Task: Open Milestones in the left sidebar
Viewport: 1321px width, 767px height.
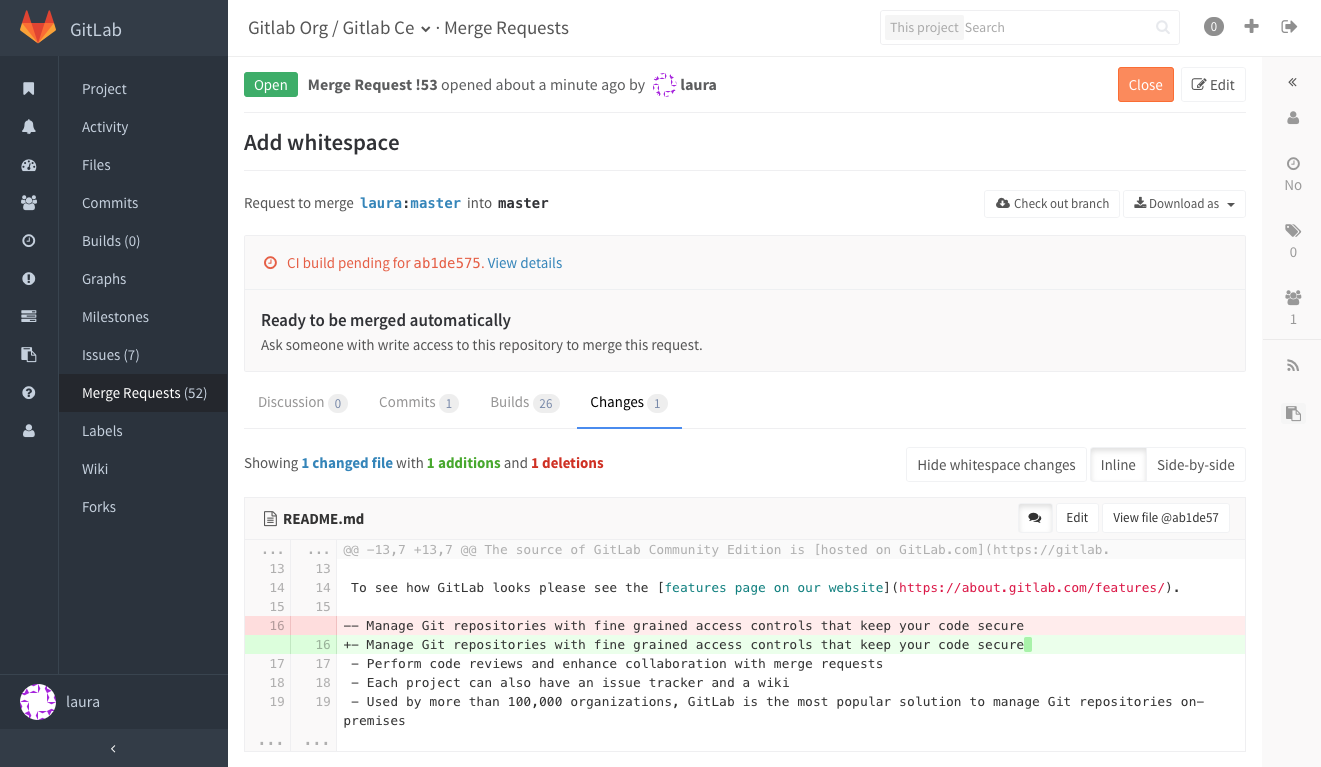Action: (115, 317)
